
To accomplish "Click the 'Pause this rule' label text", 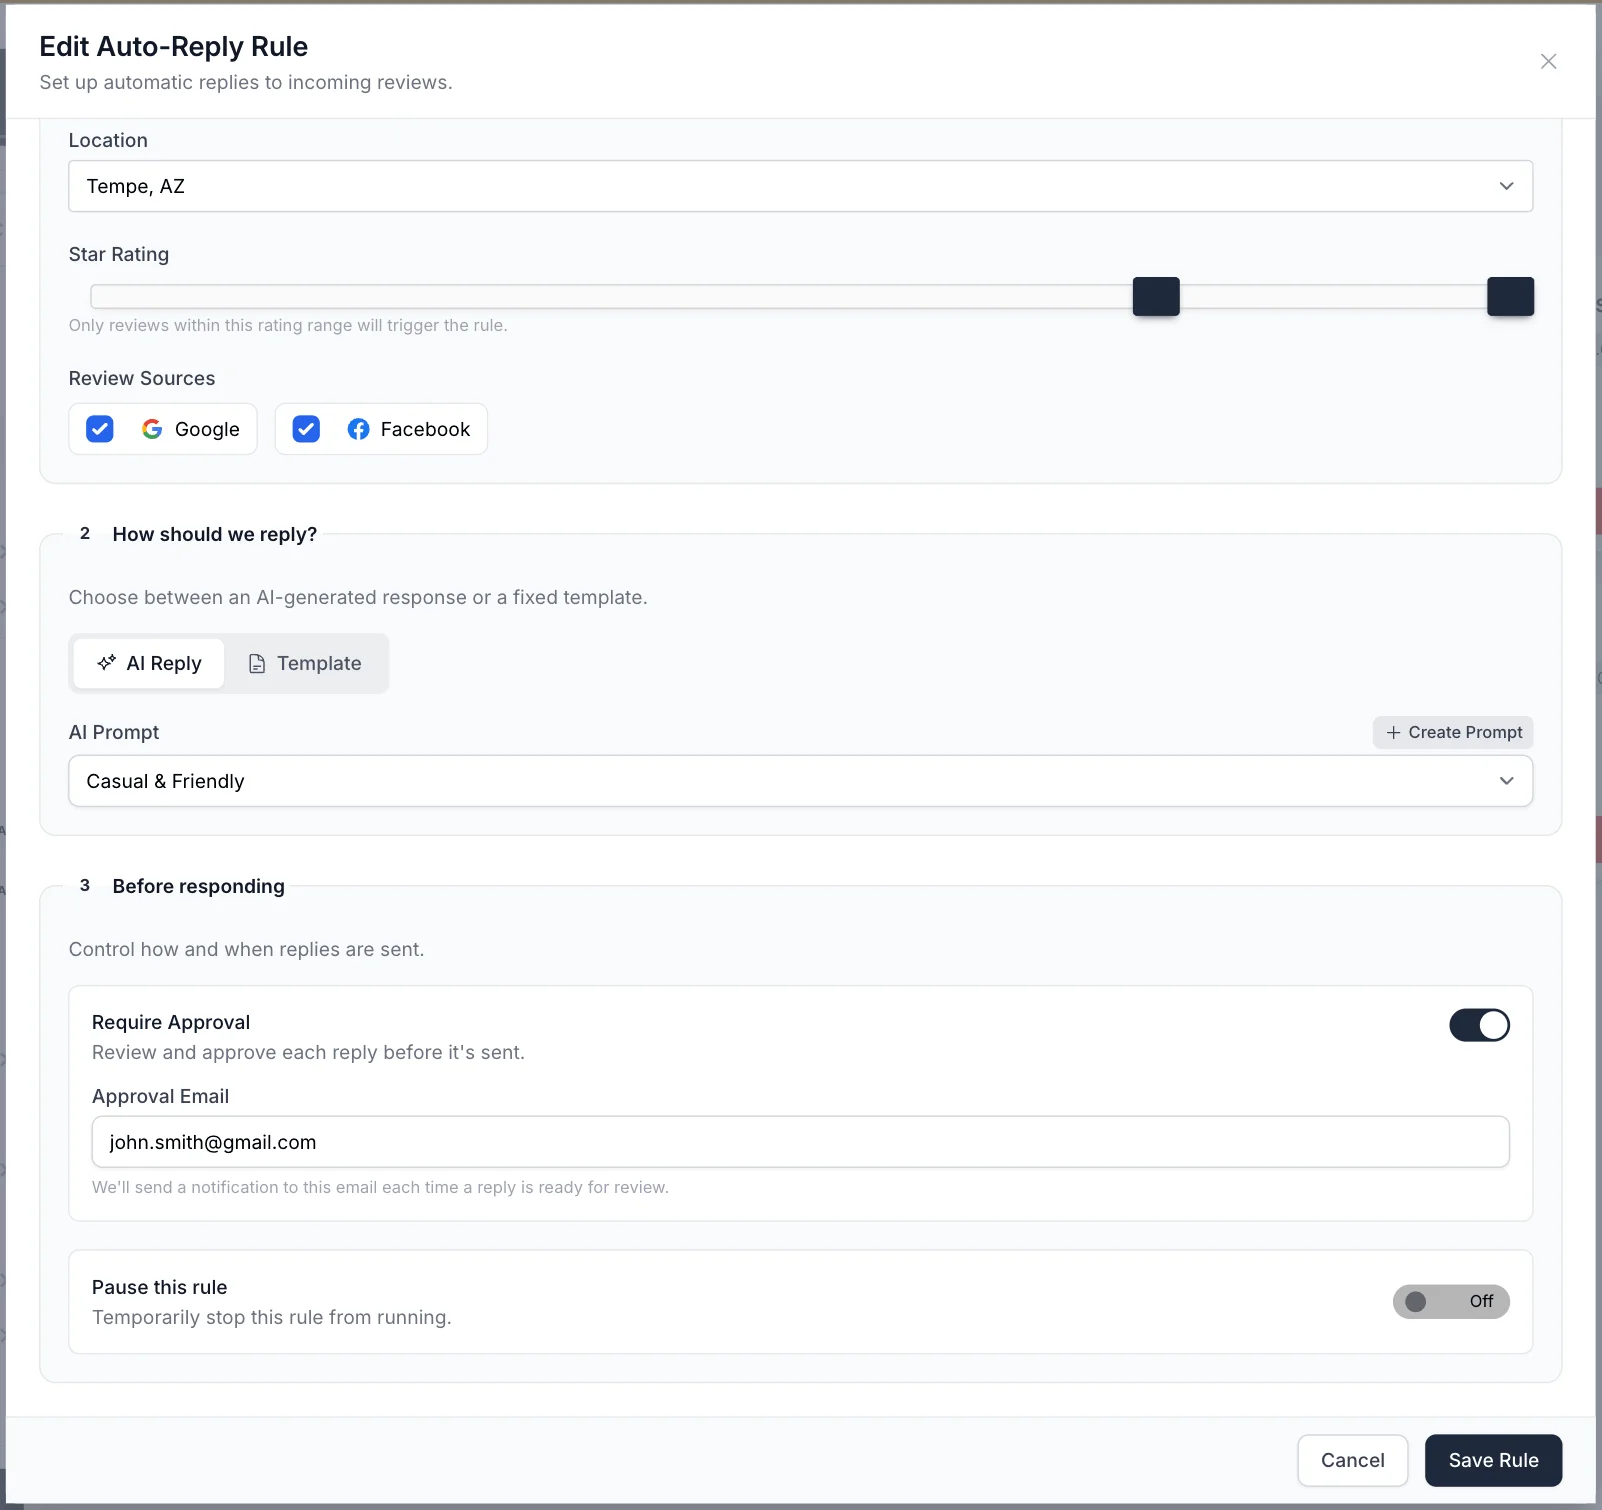I will (160, 1287).
